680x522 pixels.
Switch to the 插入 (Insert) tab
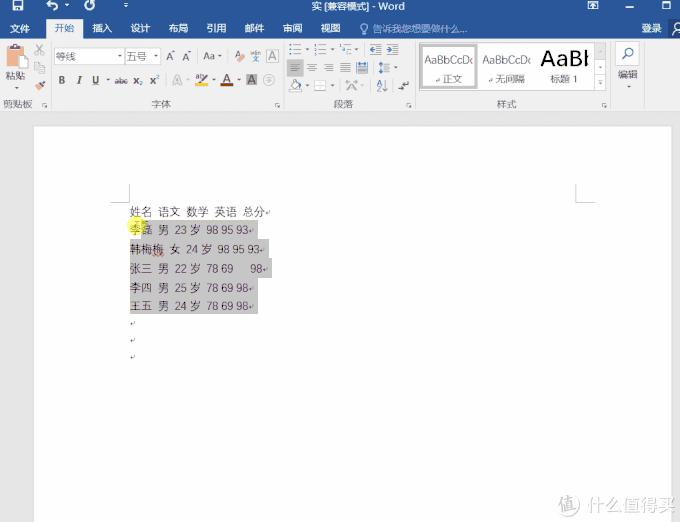click(102, 29)
